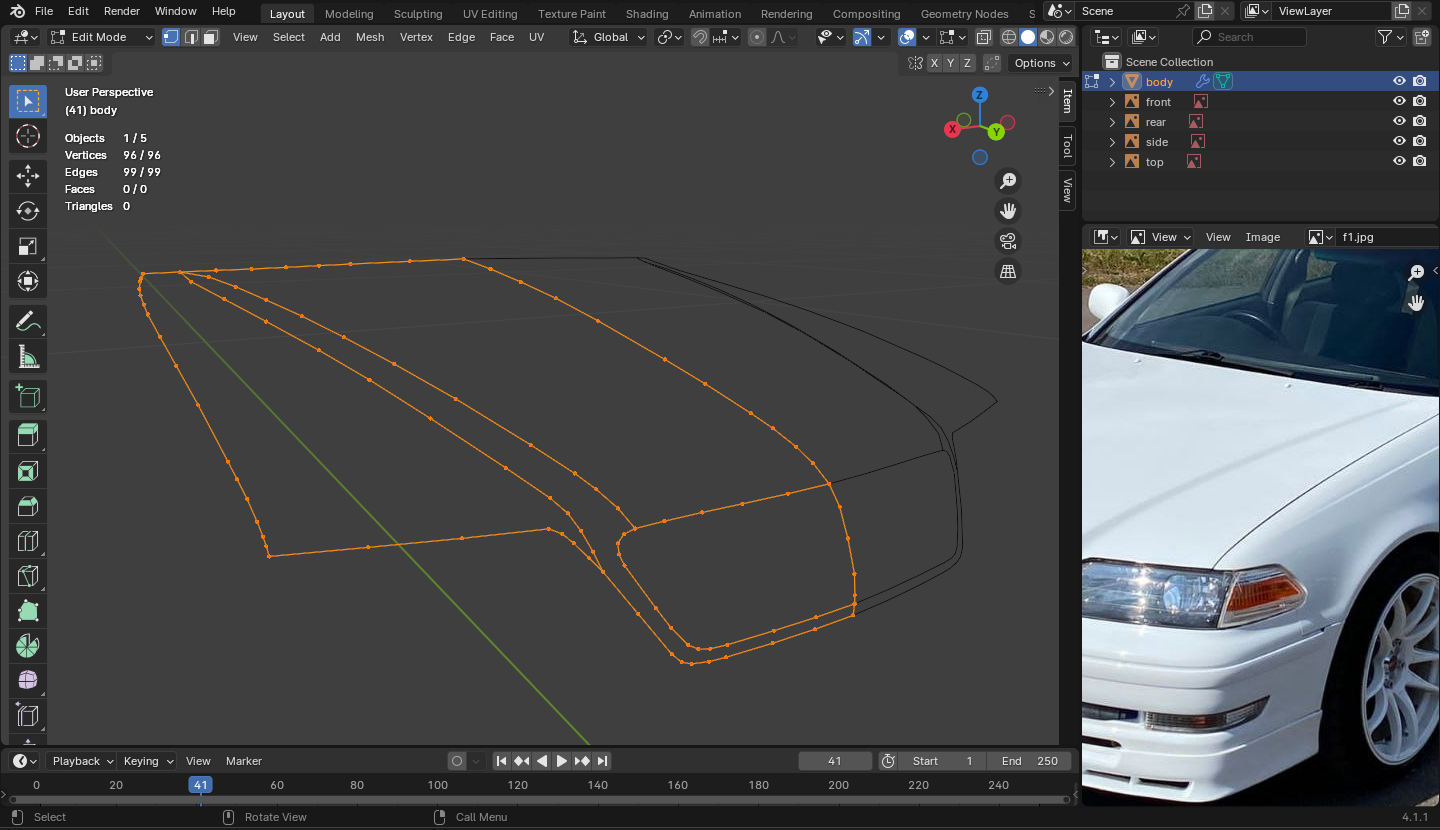This screenshot has height=830, width=1440.
Task: Select the Measure tool
Action: tap(28, 356)
